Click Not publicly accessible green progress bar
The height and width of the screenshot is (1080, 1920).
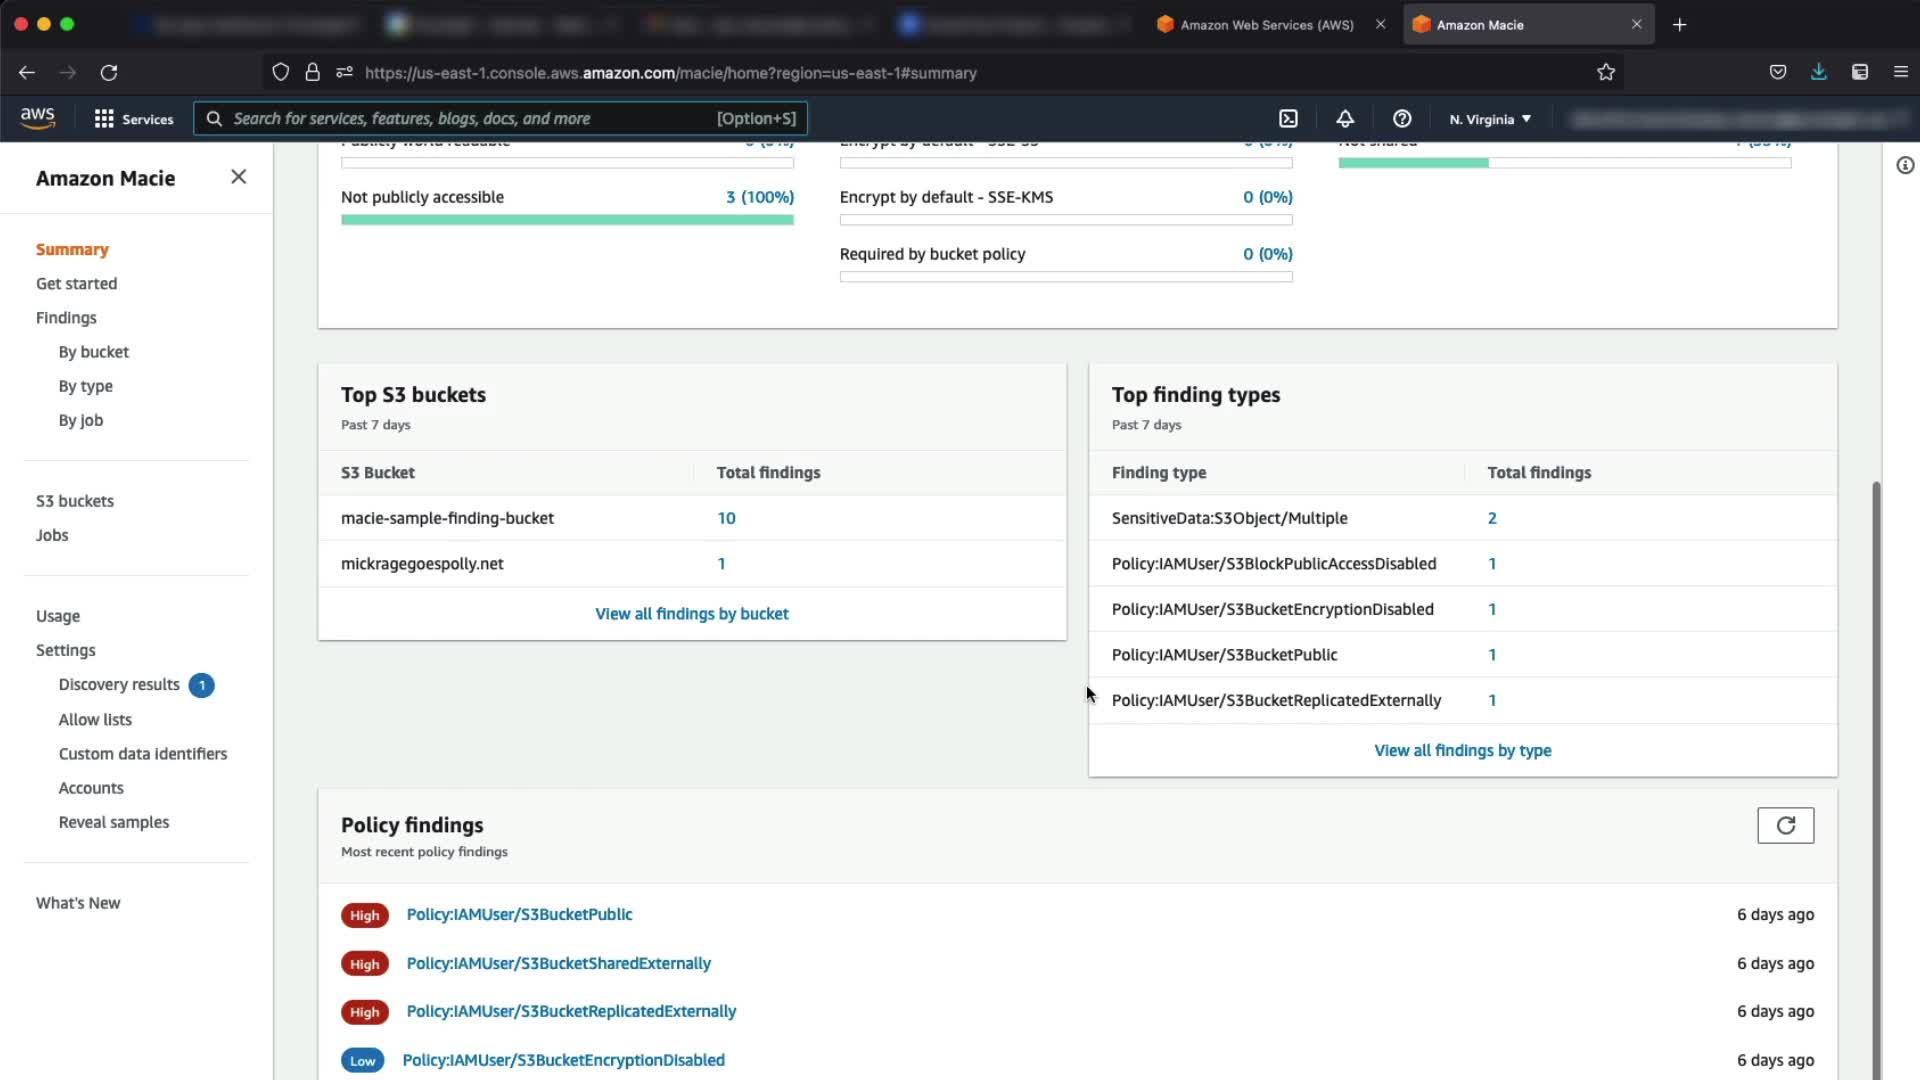coord(567,220)
